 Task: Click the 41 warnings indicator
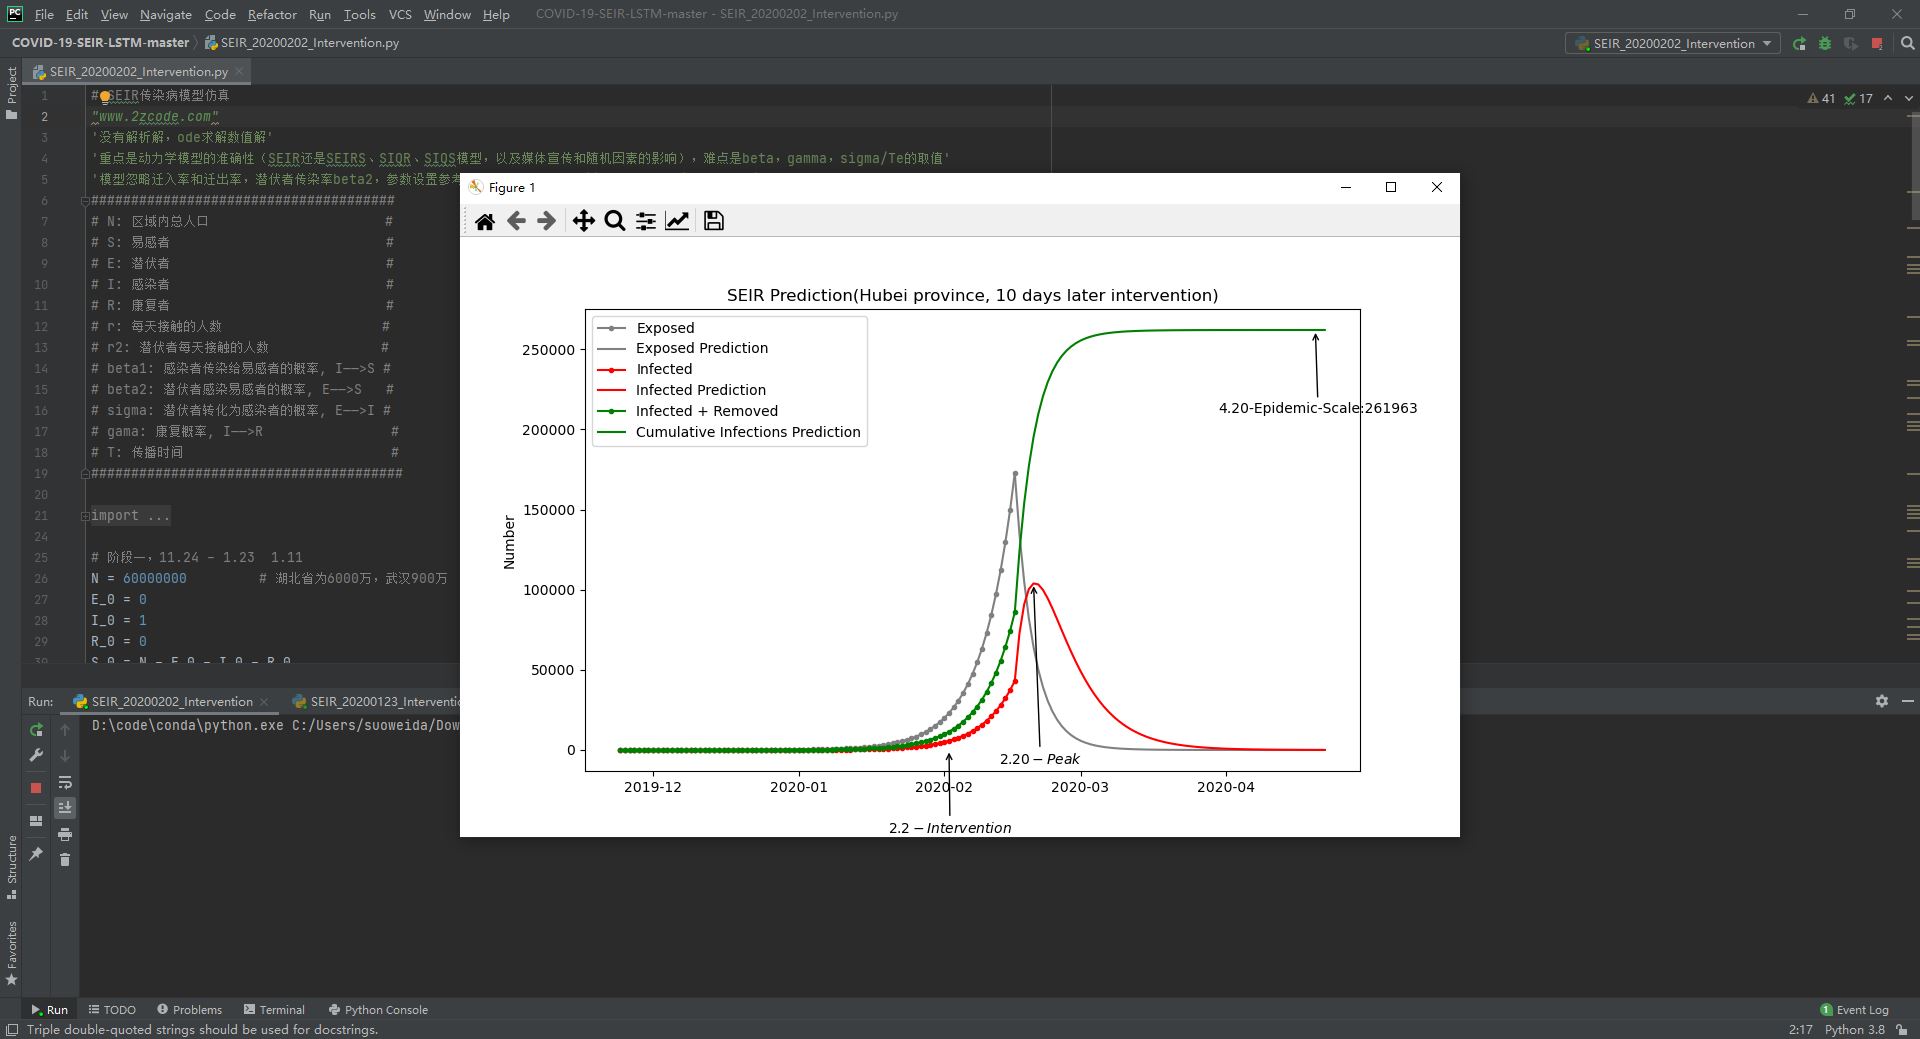coord(1821,98)
